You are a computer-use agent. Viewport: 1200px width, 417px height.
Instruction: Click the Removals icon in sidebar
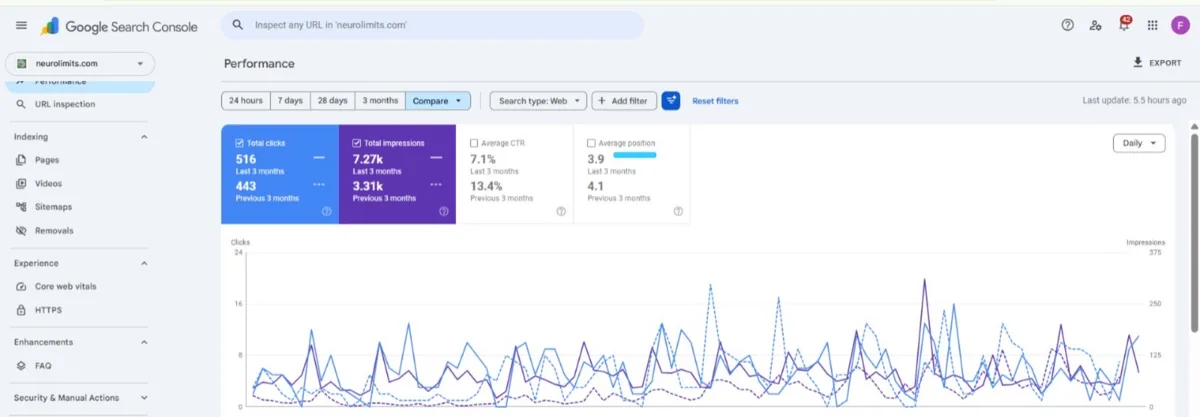click(22, 231)
